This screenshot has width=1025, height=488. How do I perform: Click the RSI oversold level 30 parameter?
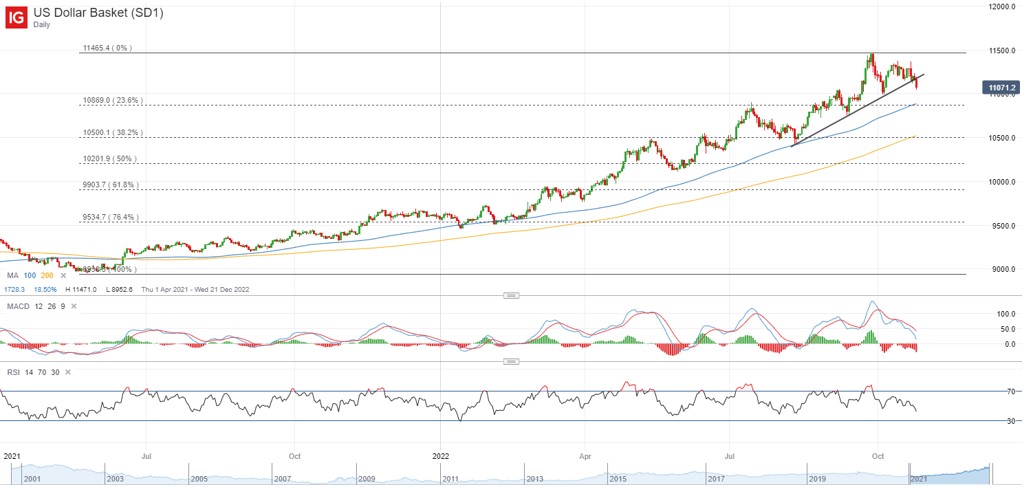[55, 372]
